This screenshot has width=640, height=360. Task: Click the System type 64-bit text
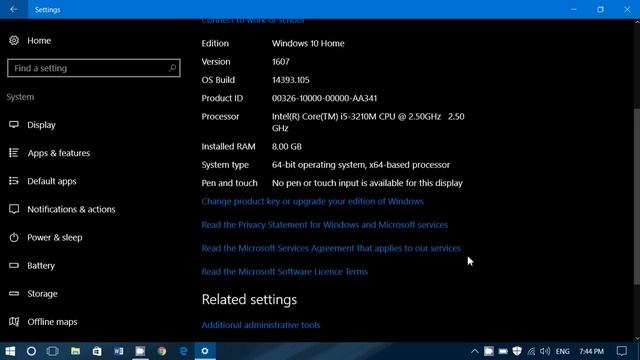tap(361, 165)
